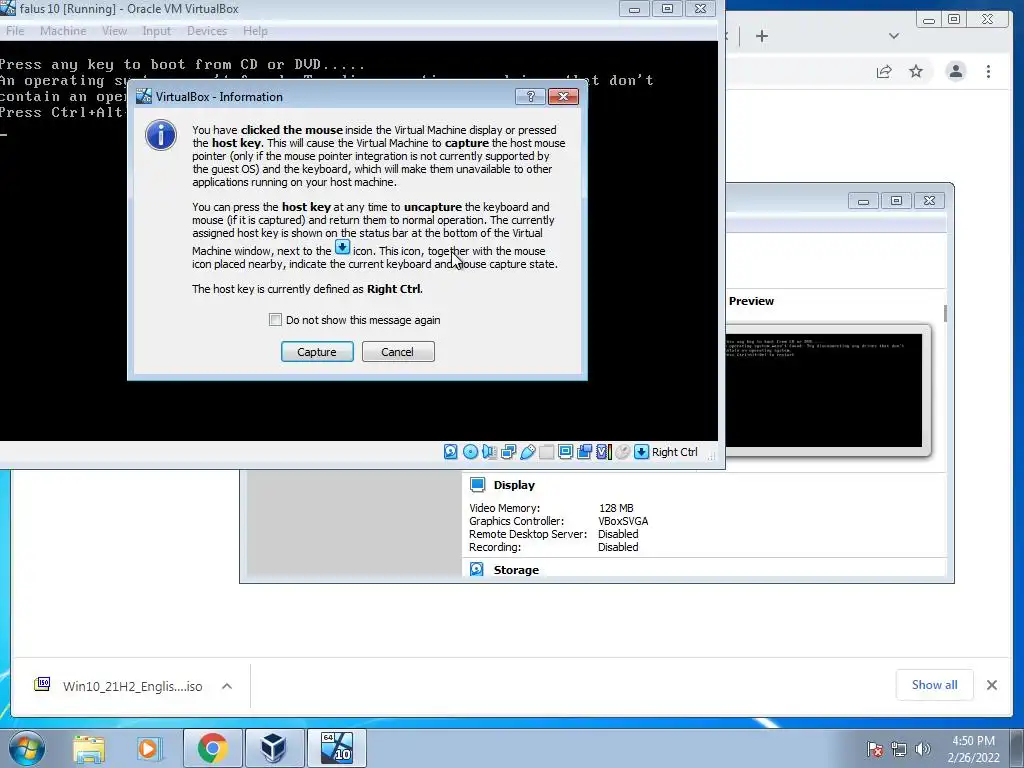Viewport: 1024px width, 768px height.
Task: Click the network tray icon
Action: [899, 749]
